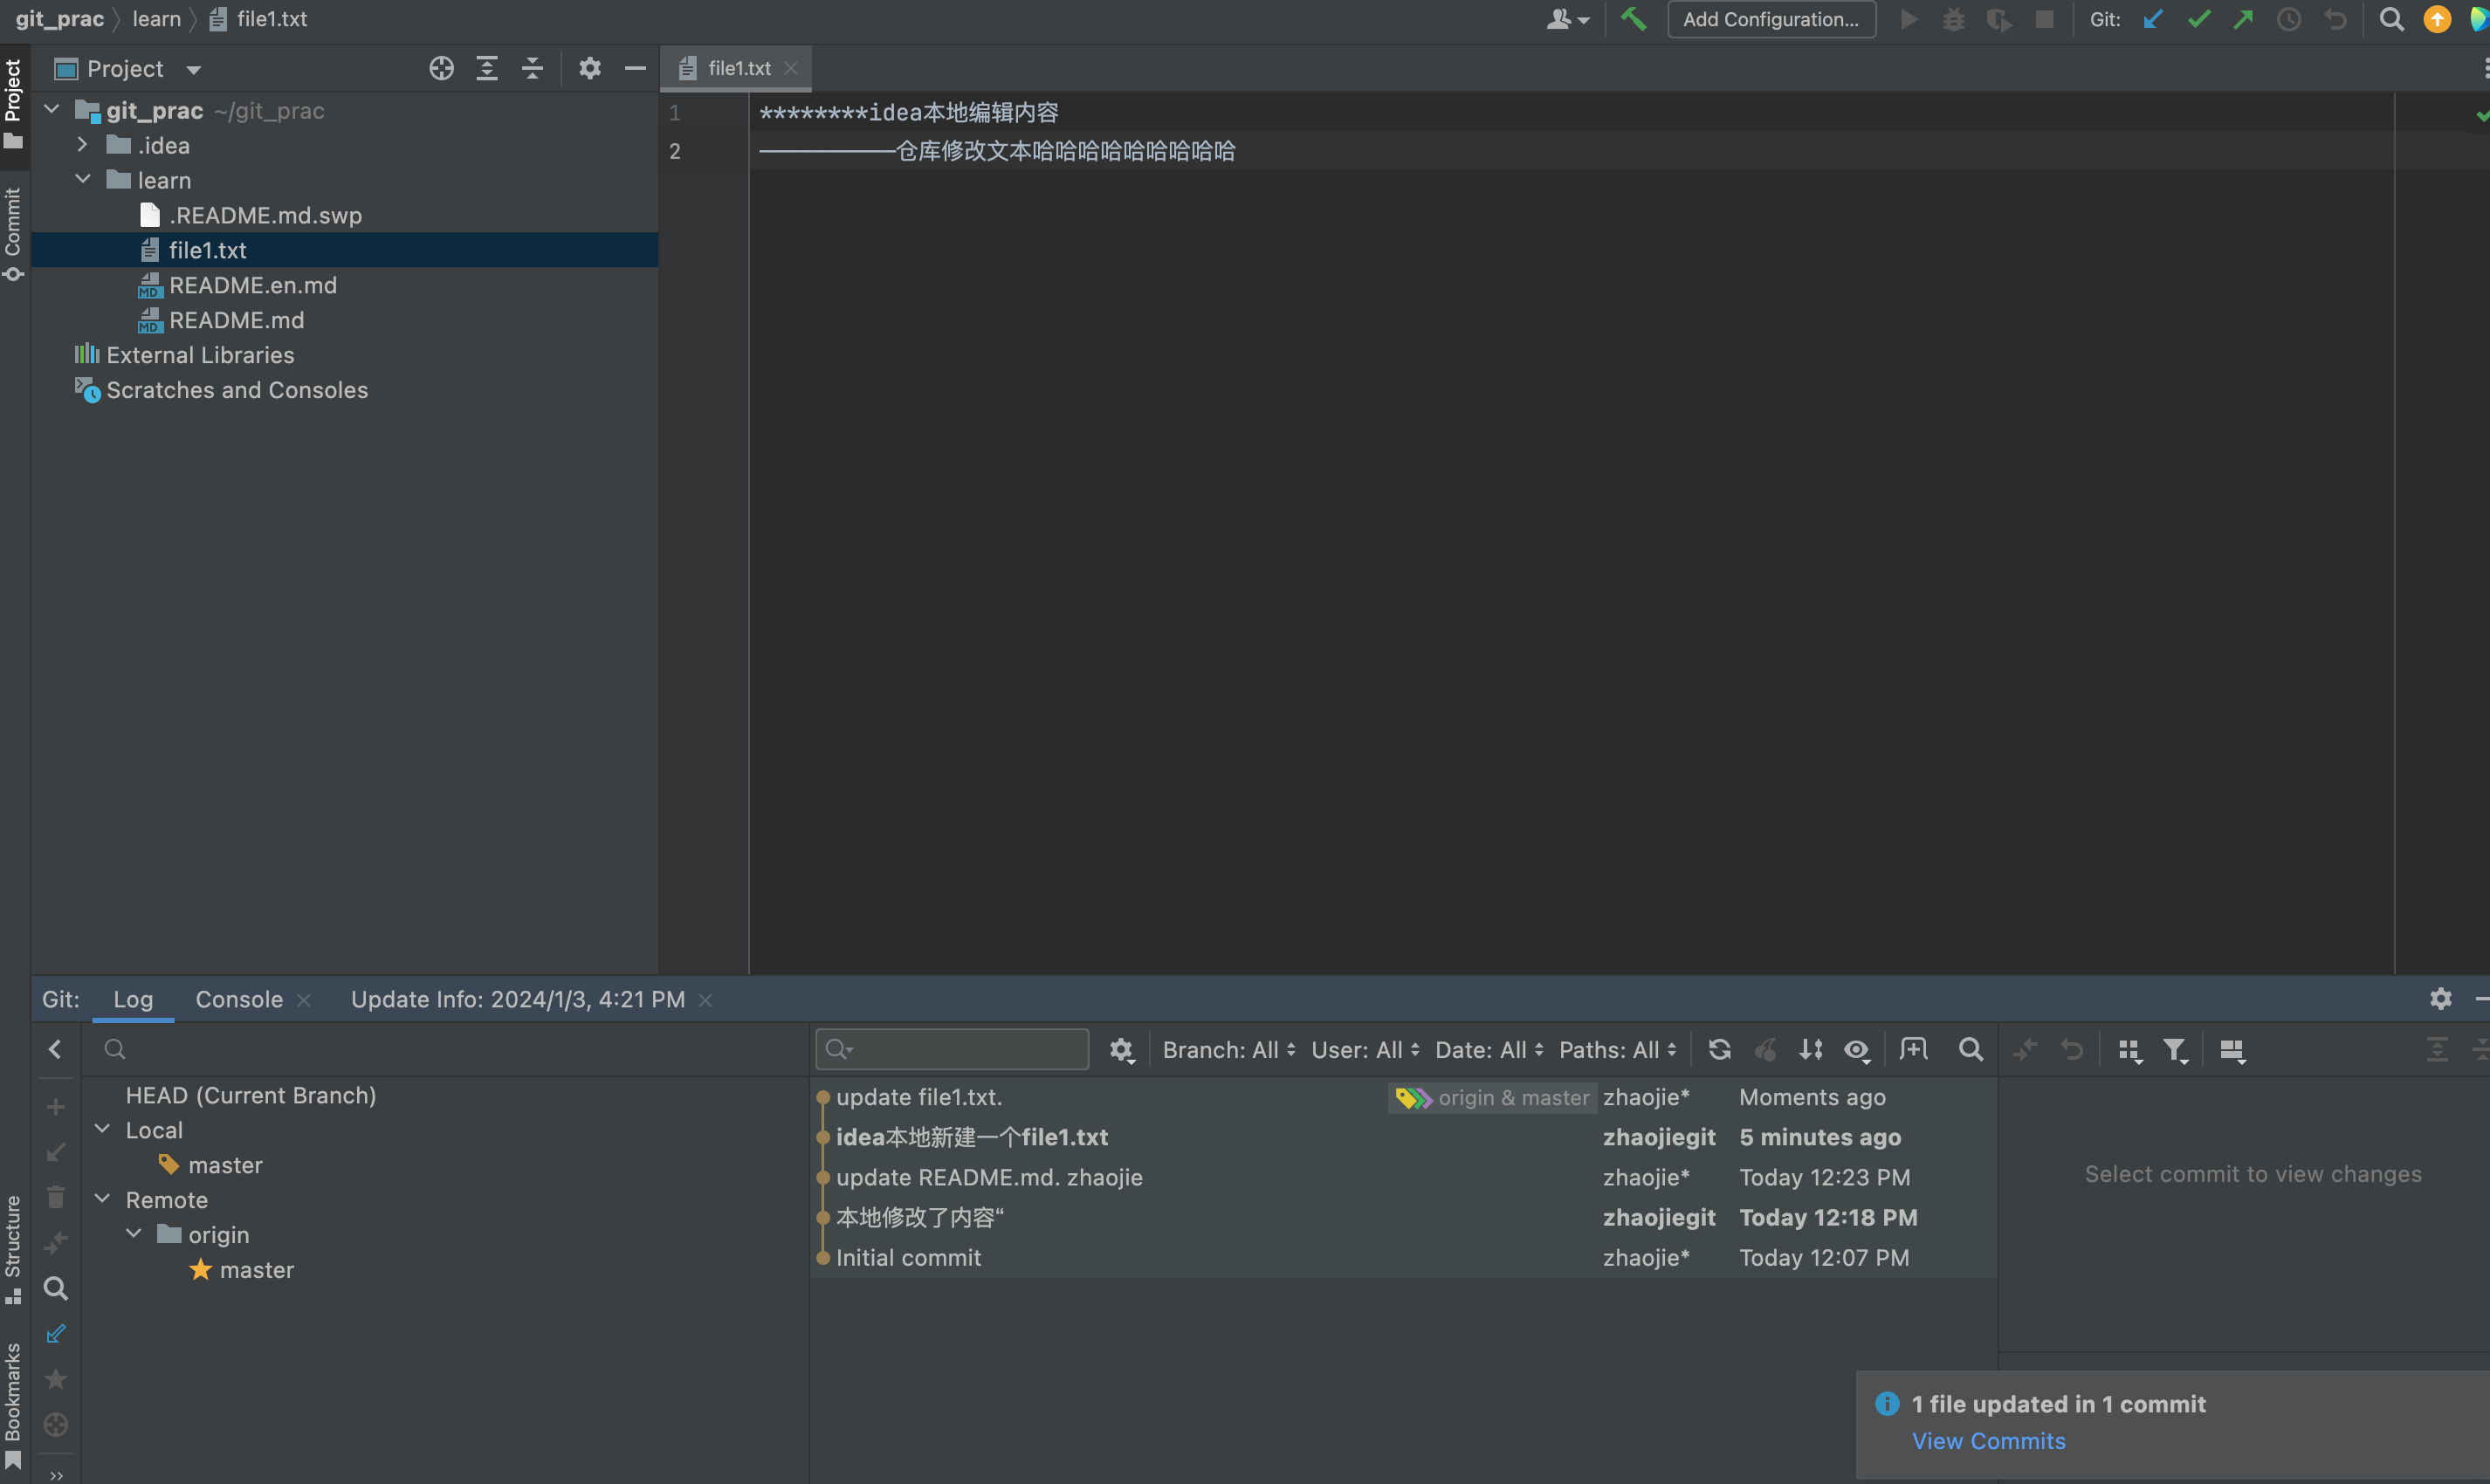Open the Branch: All filter dropdown
2490x1484 pixels.
[x=1229, y=1050]
